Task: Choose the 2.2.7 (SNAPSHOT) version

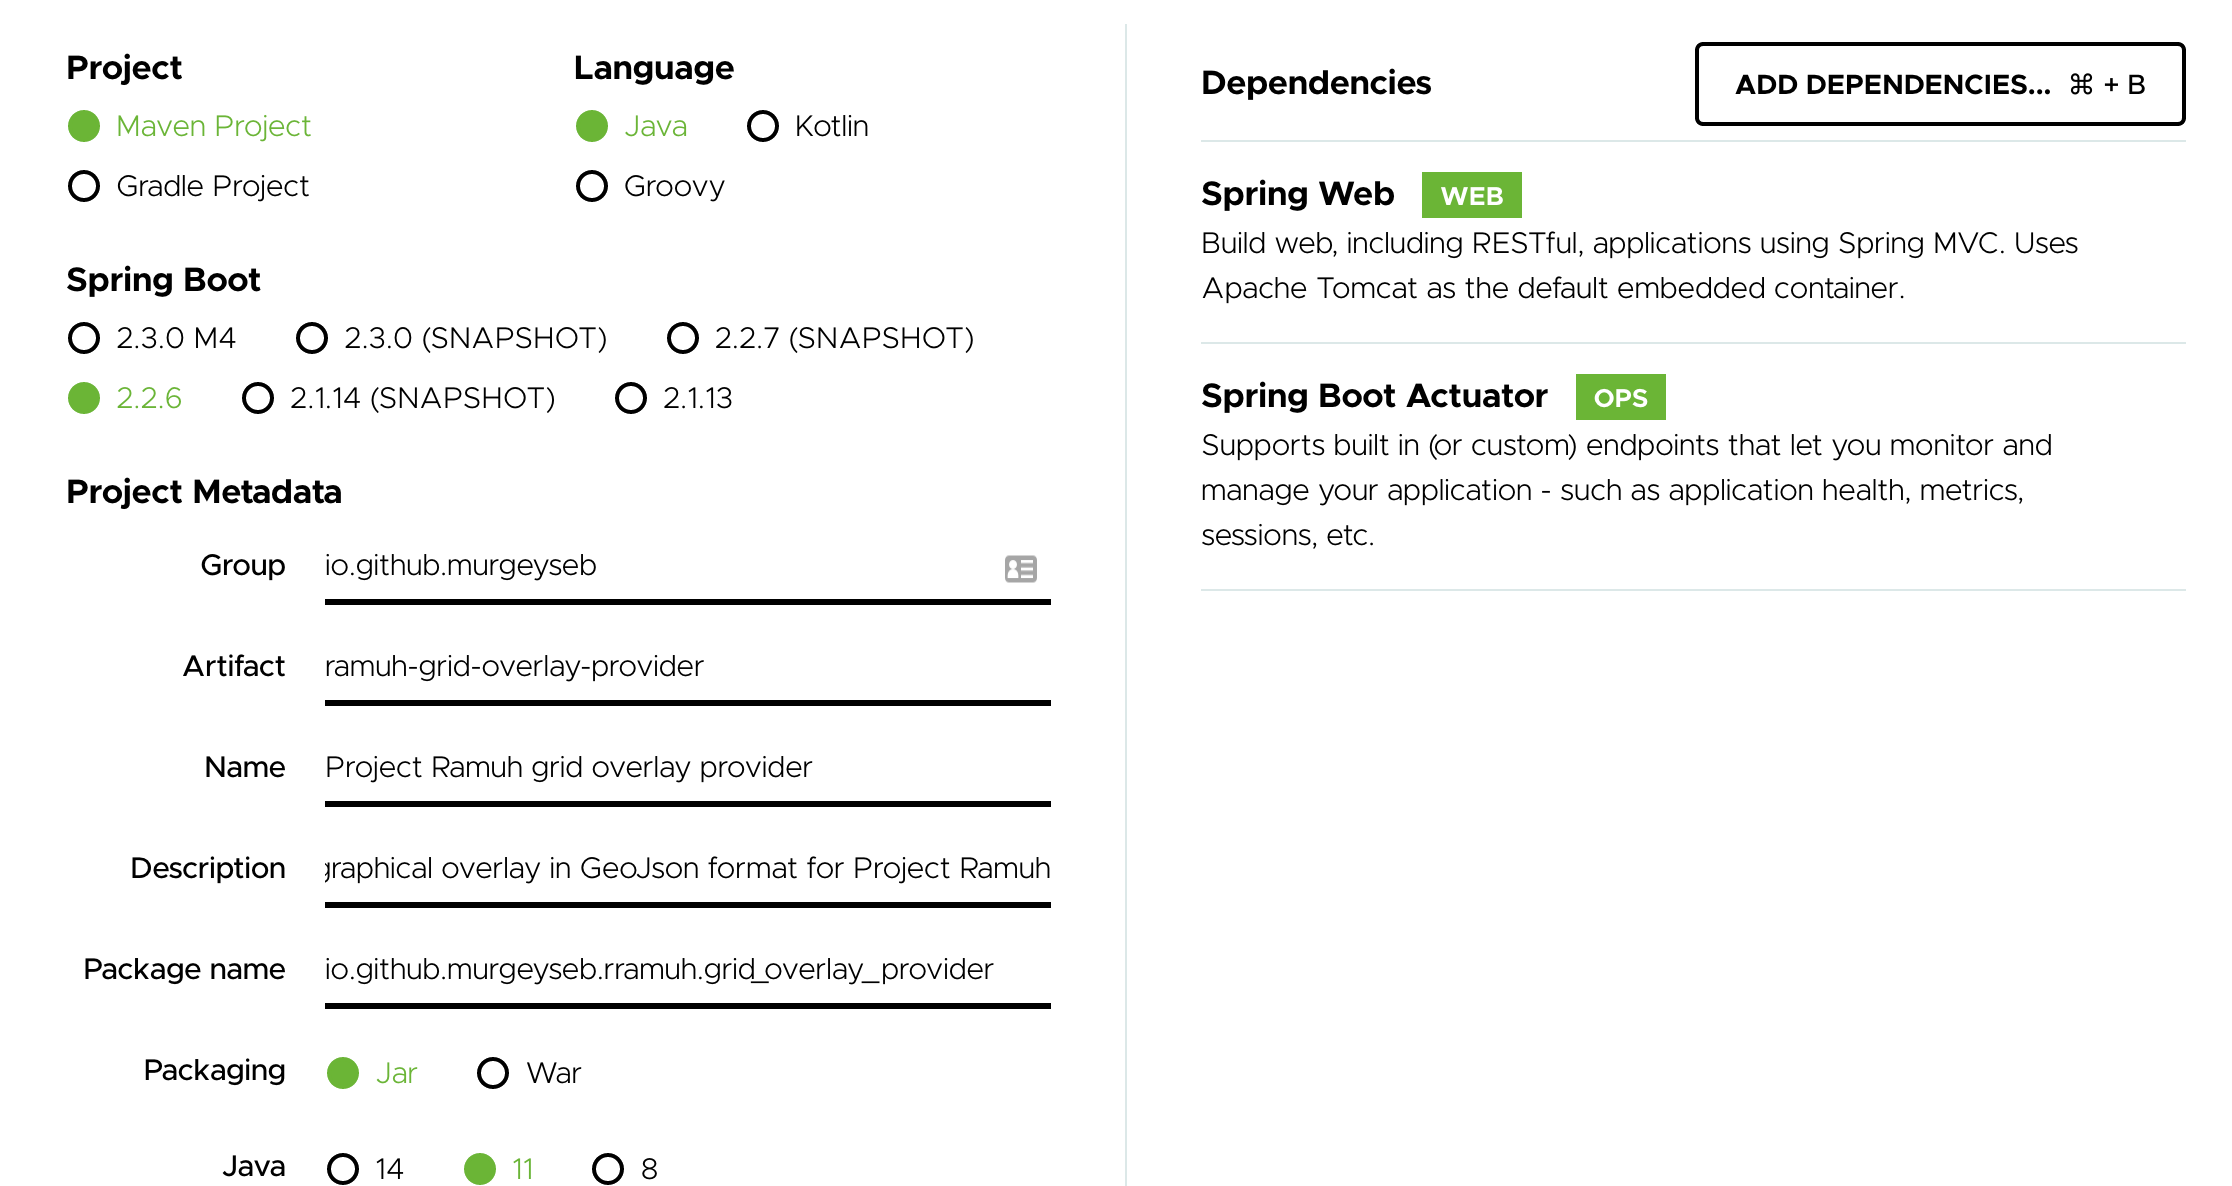Action: 683,338
